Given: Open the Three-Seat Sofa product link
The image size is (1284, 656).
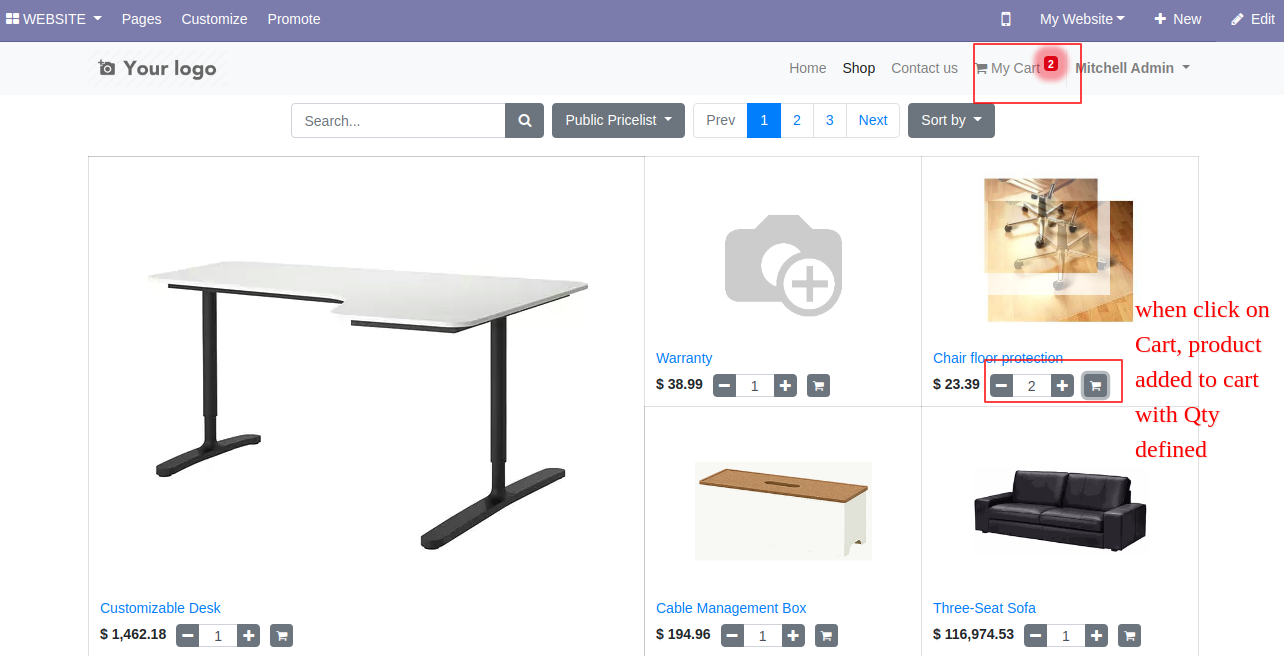Looking at the screenshot, I should click(x=984, y=608).
